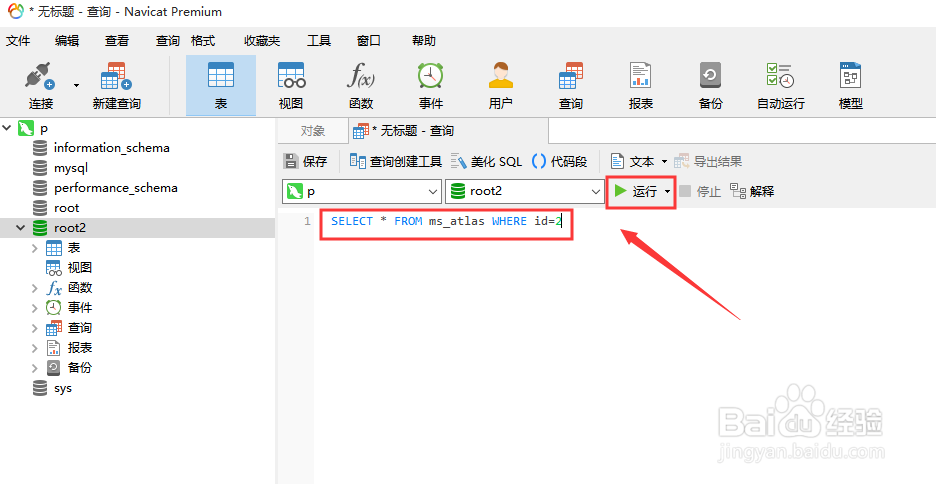Run the query with 运行 button

pyautogui.click(x=635, y=191)
